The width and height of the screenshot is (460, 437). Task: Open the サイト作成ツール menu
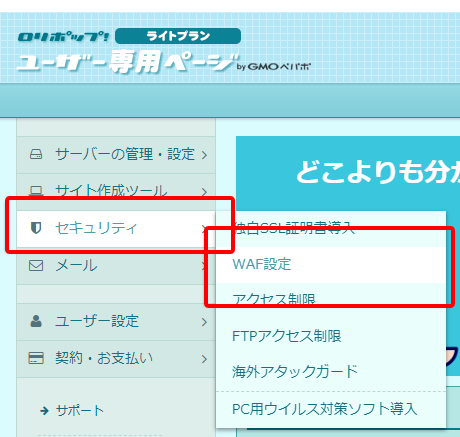116,192
